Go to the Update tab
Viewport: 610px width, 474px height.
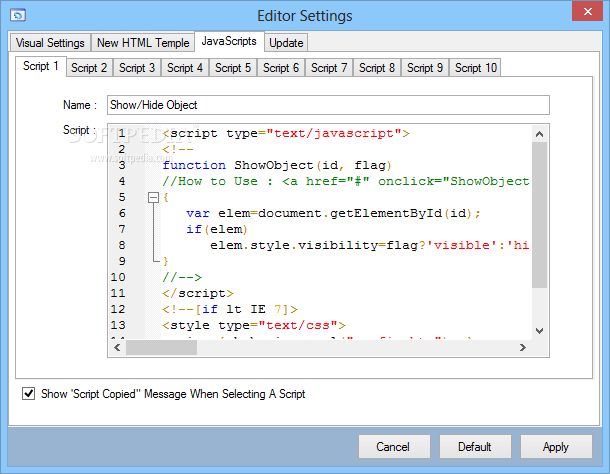286,42
